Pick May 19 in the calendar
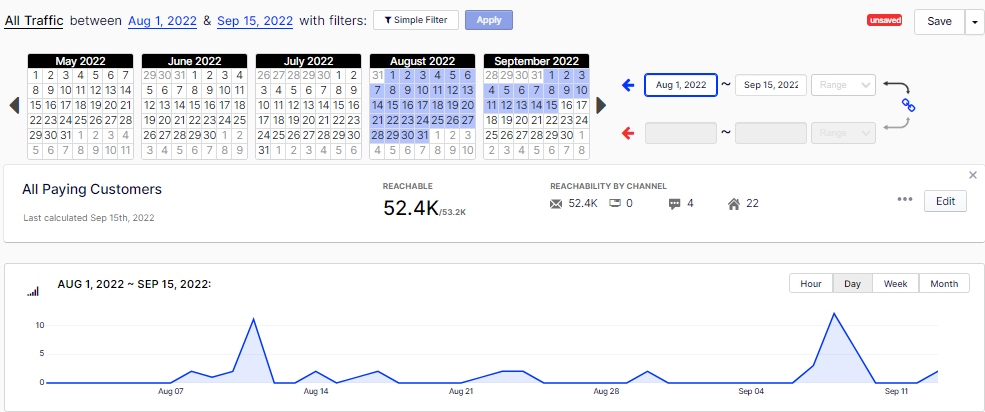 pyautogui.click(x=95, y=105)
